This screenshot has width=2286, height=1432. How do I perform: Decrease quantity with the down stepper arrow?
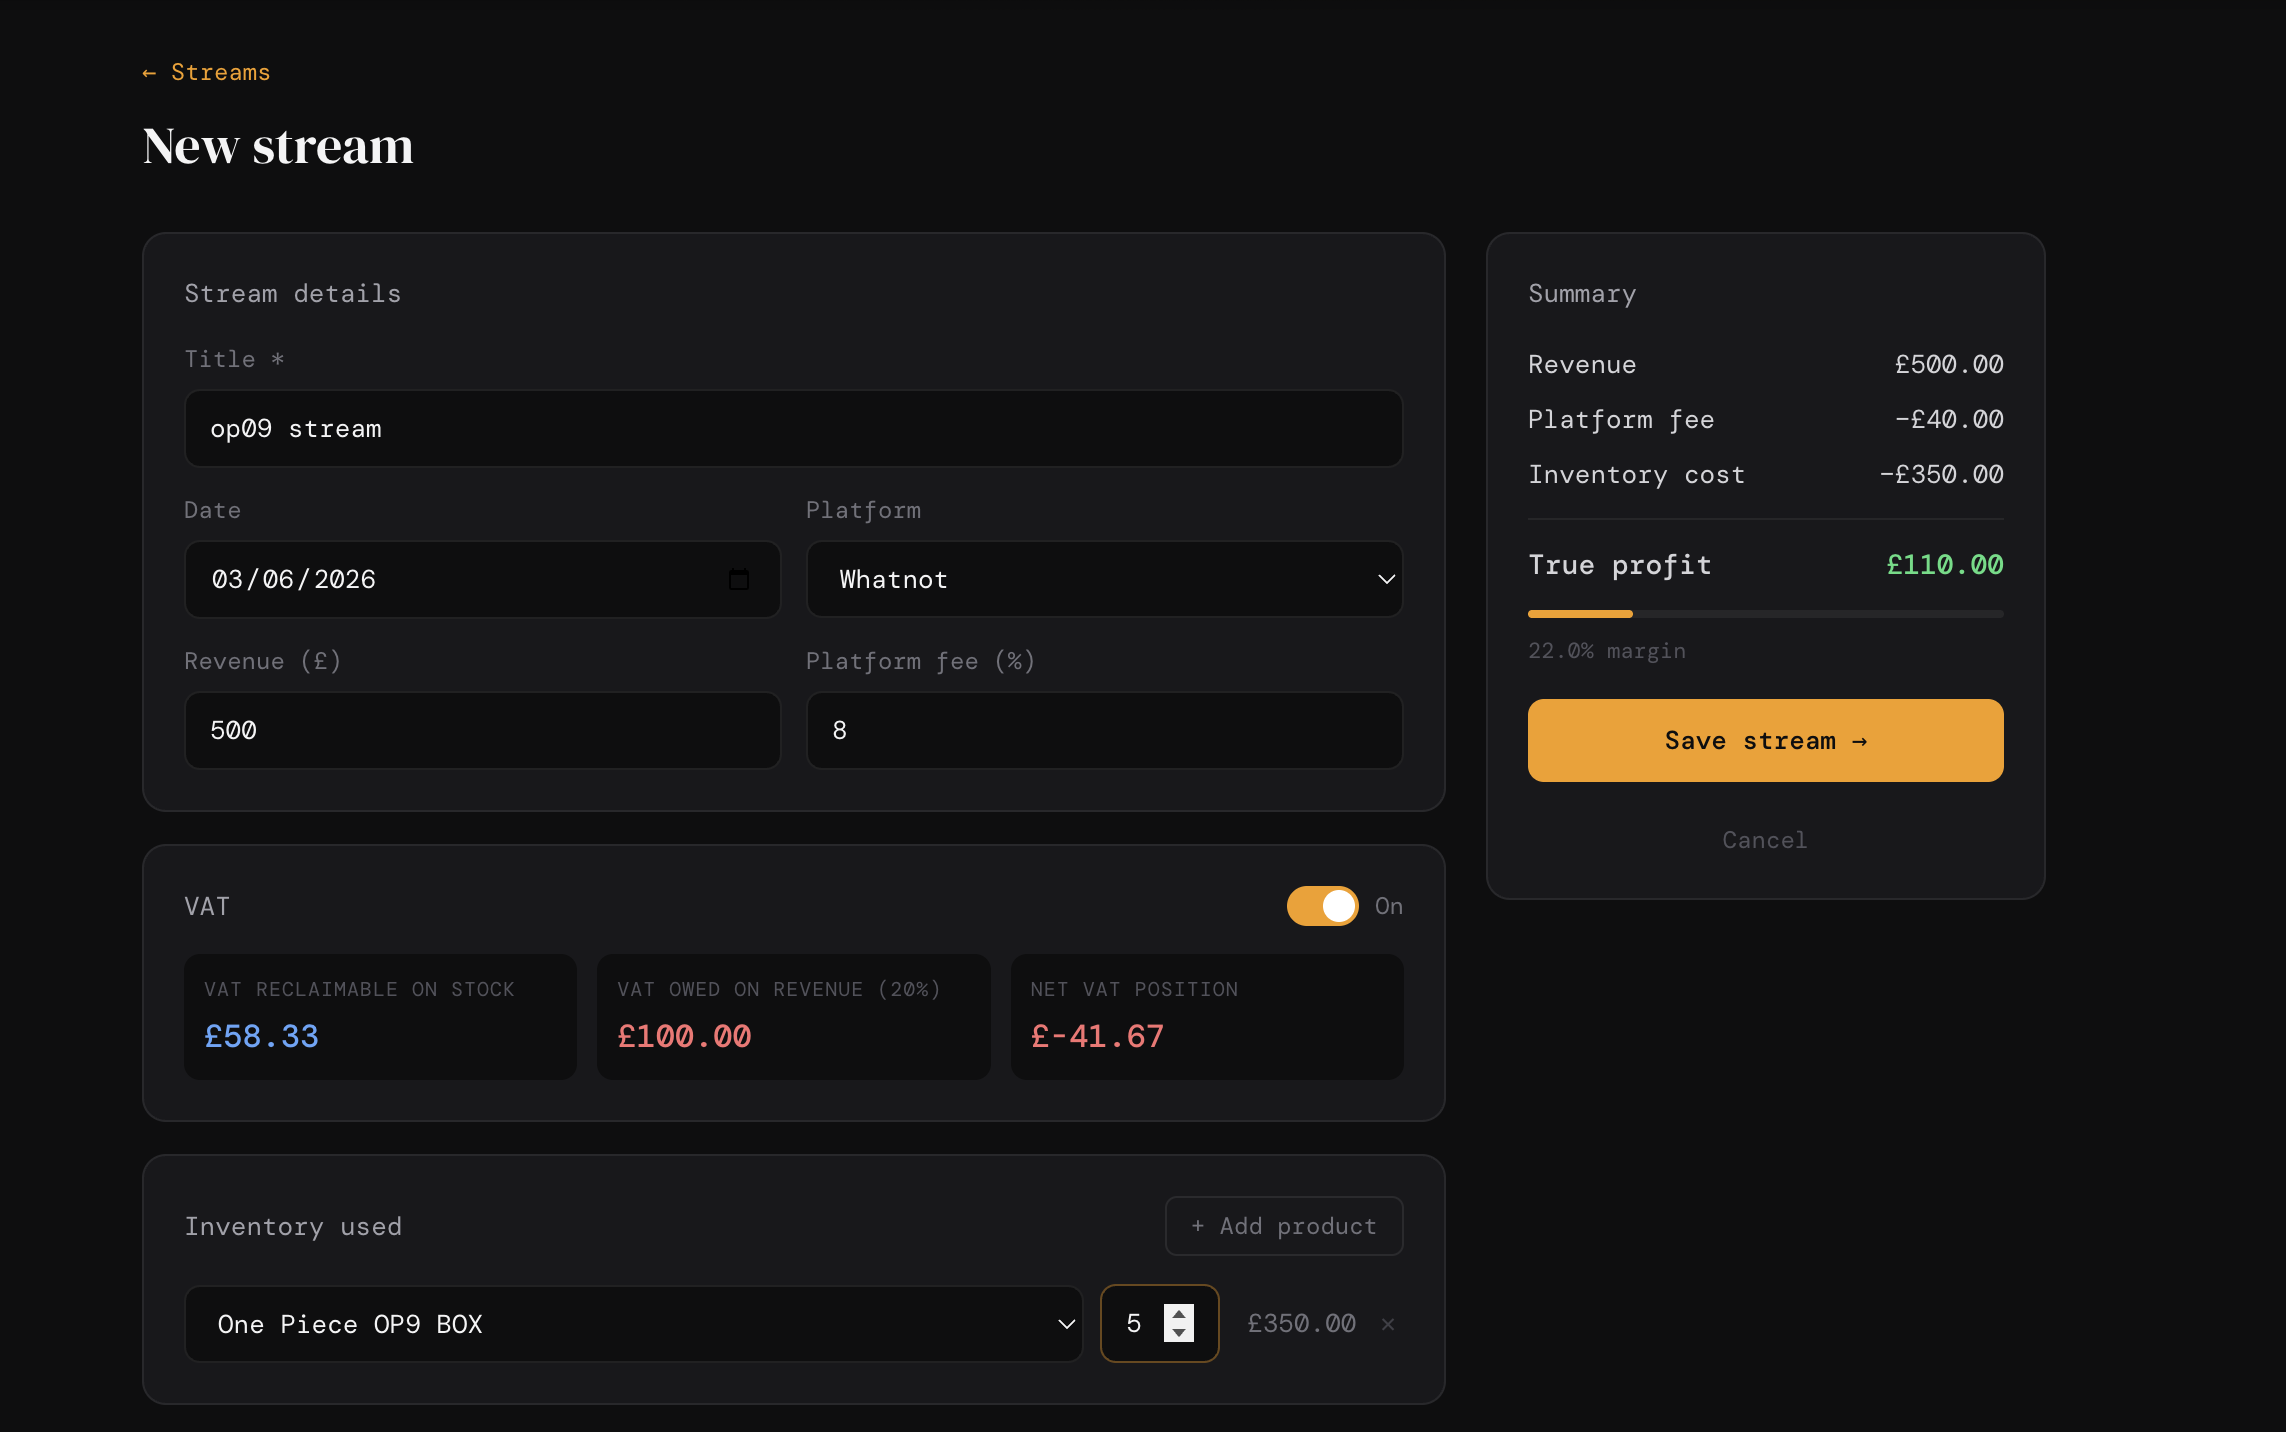pyautogui.click(x=1179, y=1333)
